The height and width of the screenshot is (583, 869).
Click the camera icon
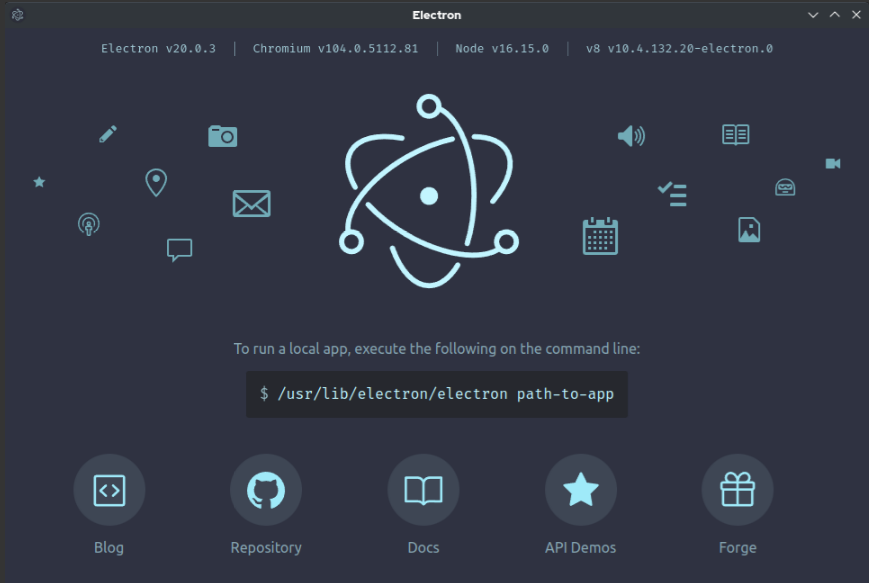tap(223, 136)
